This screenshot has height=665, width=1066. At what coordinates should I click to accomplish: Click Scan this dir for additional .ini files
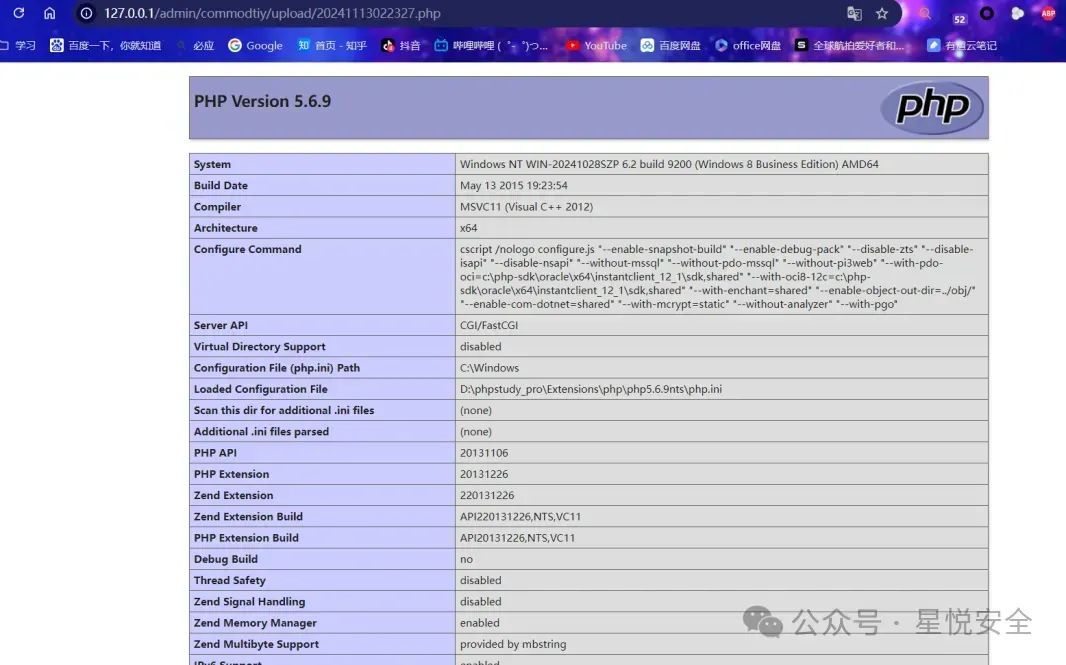click(284, 410)
